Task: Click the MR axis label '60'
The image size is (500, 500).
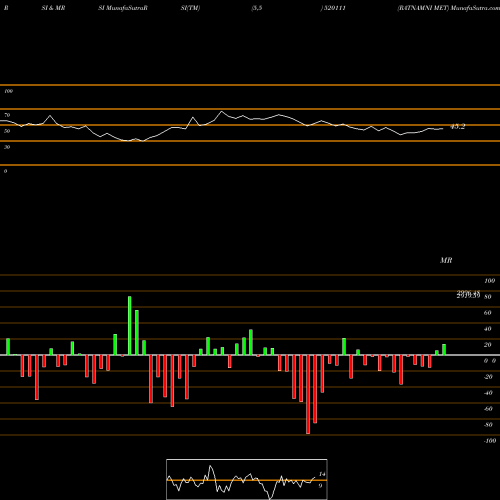Action: tap(488, 313)
